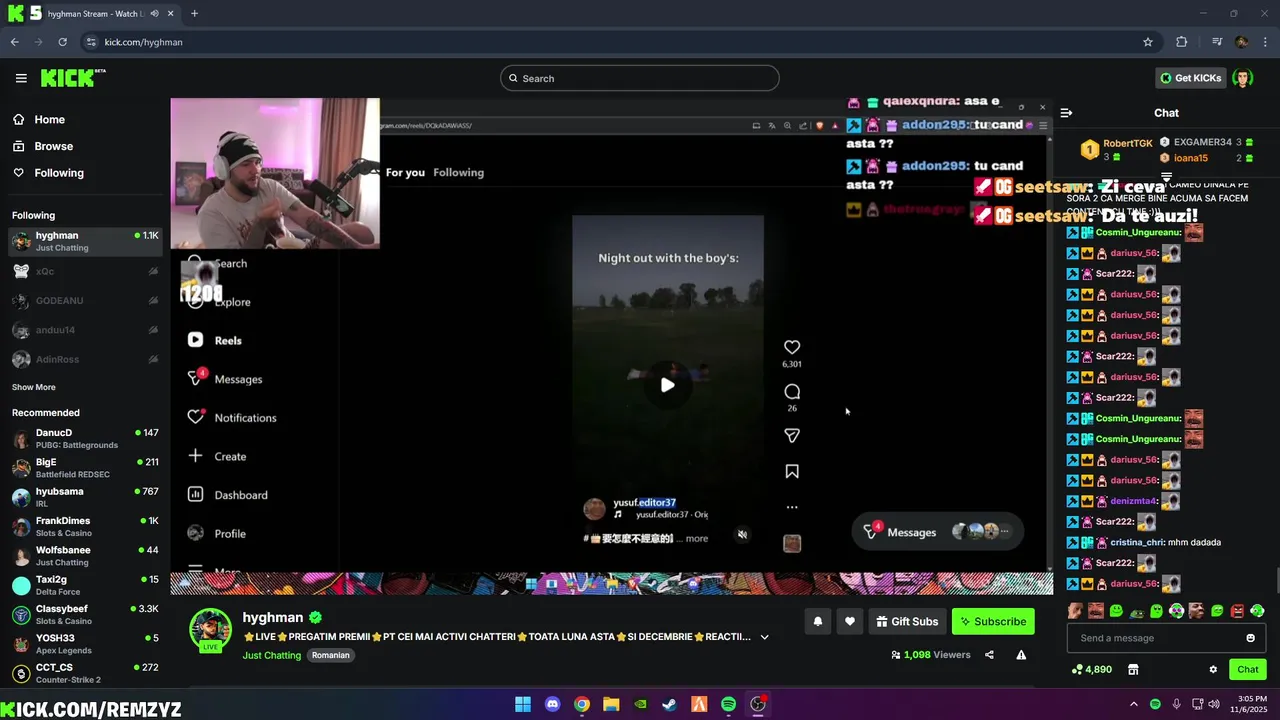
Task: Open Chrome three-dot menu
Action: tap(1265, 42)
